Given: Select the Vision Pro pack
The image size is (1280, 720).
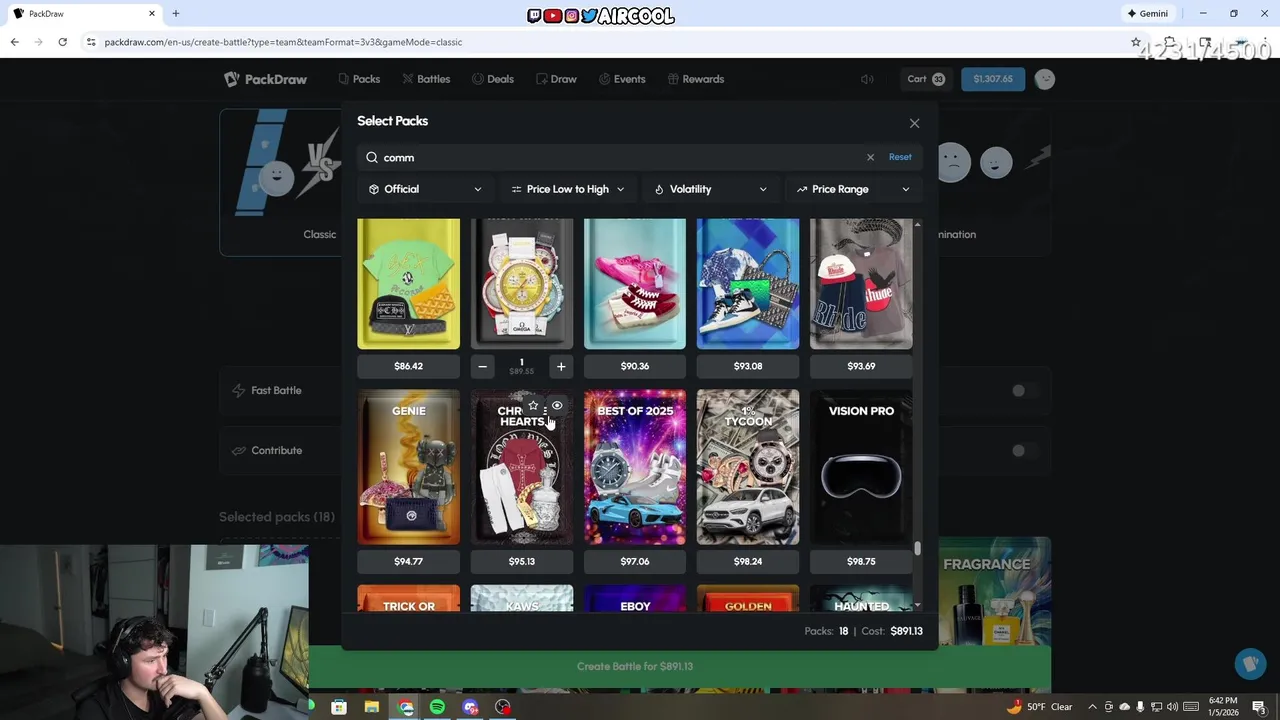Looking at the screenshot, I should click(860, 467).
